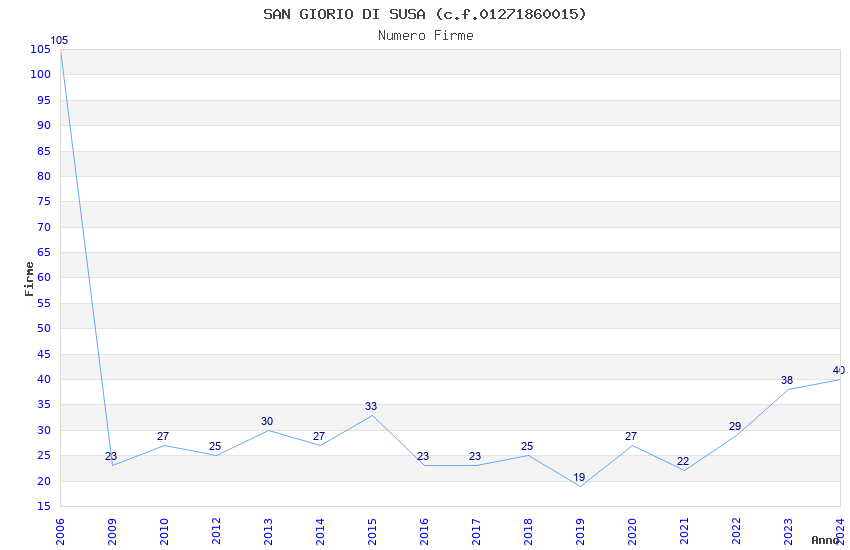850x550 pixels.
Task: Click data point value 25 for year 2018
Action: click(x=527, y=447)
